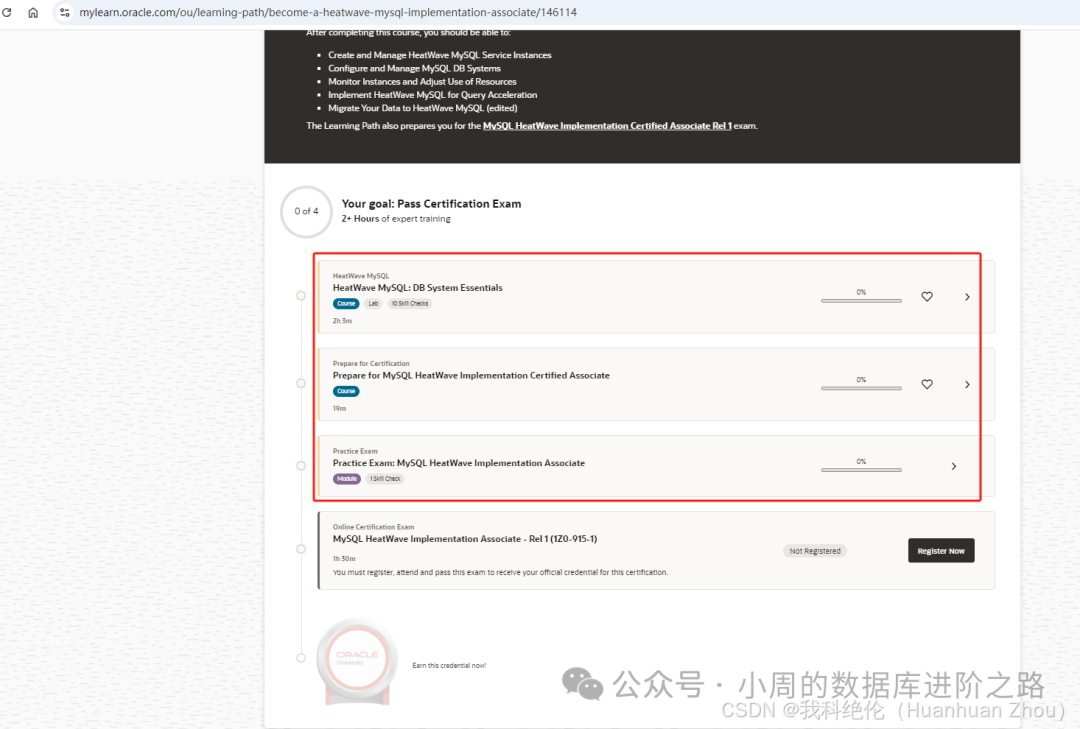Click the Earn this credential now! text

click(449, 666)
